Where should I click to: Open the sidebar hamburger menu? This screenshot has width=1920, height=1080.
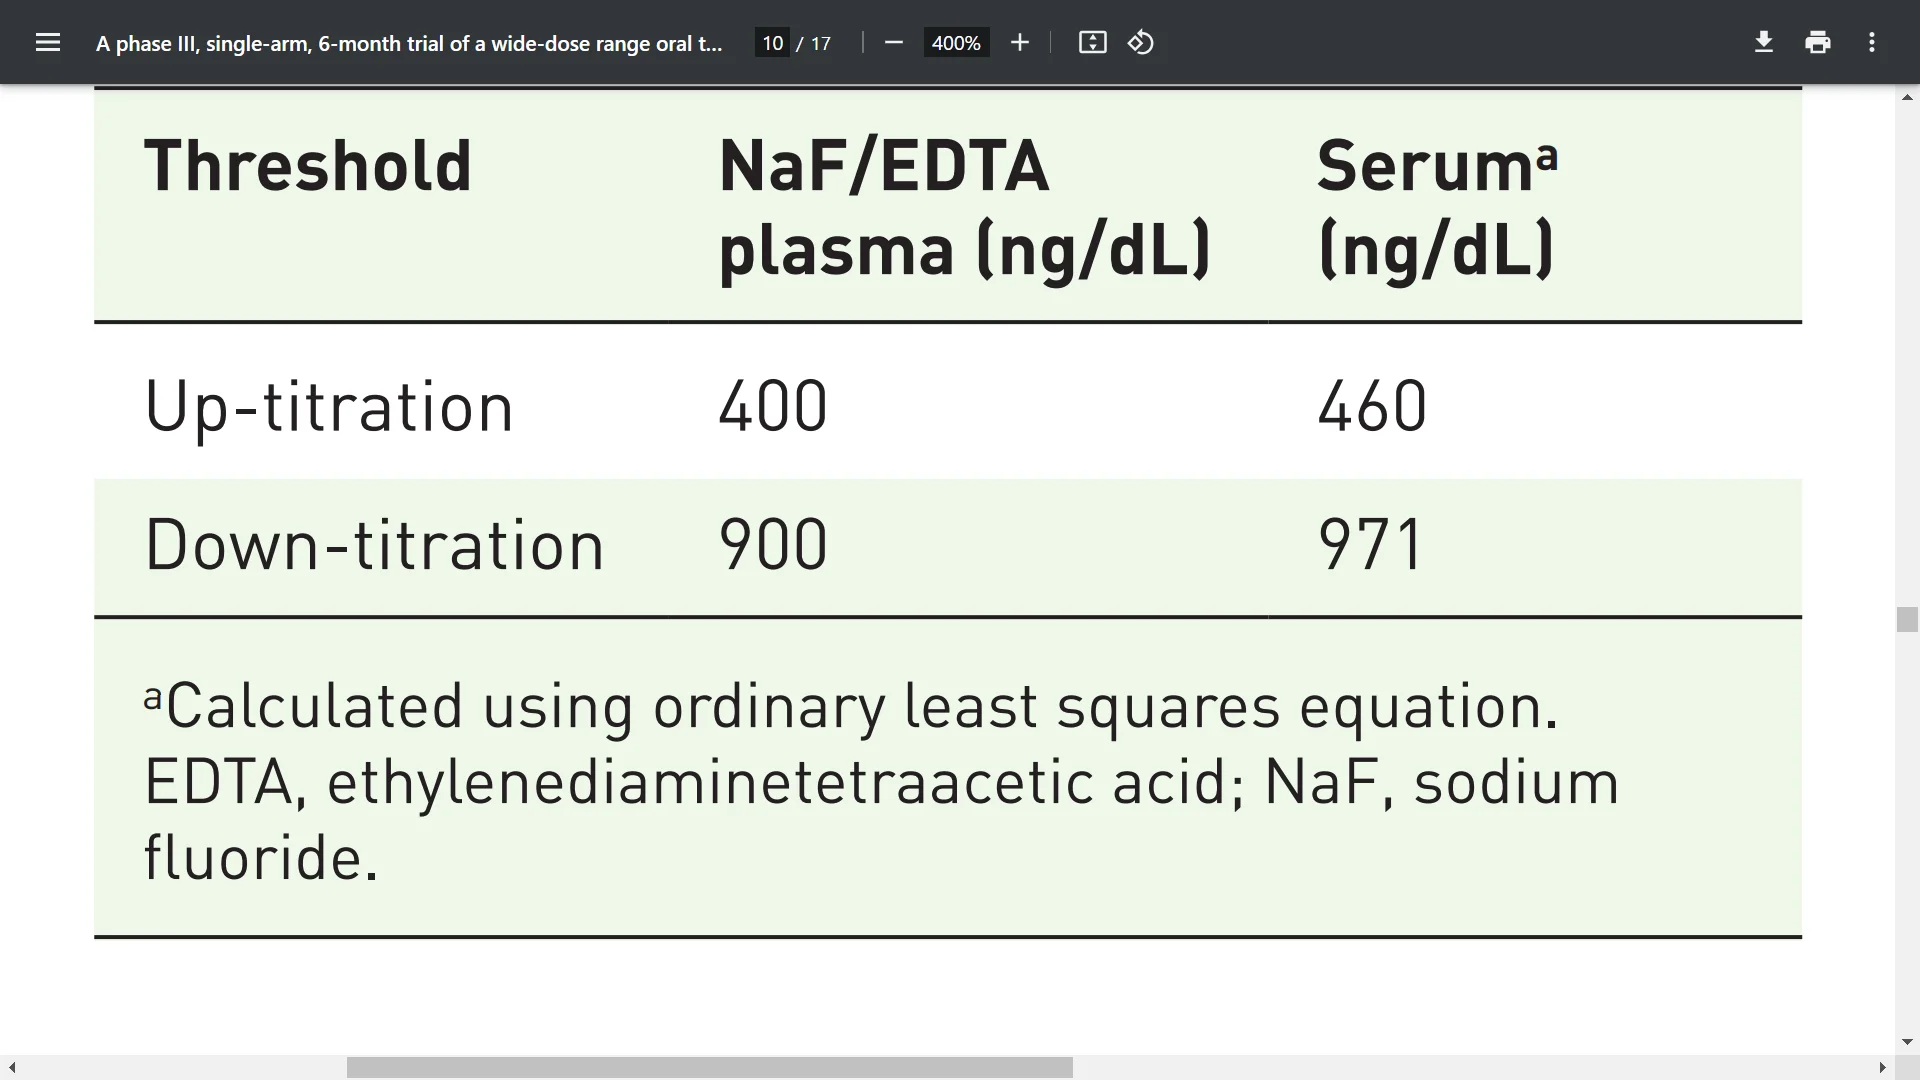tap(48, 43)
